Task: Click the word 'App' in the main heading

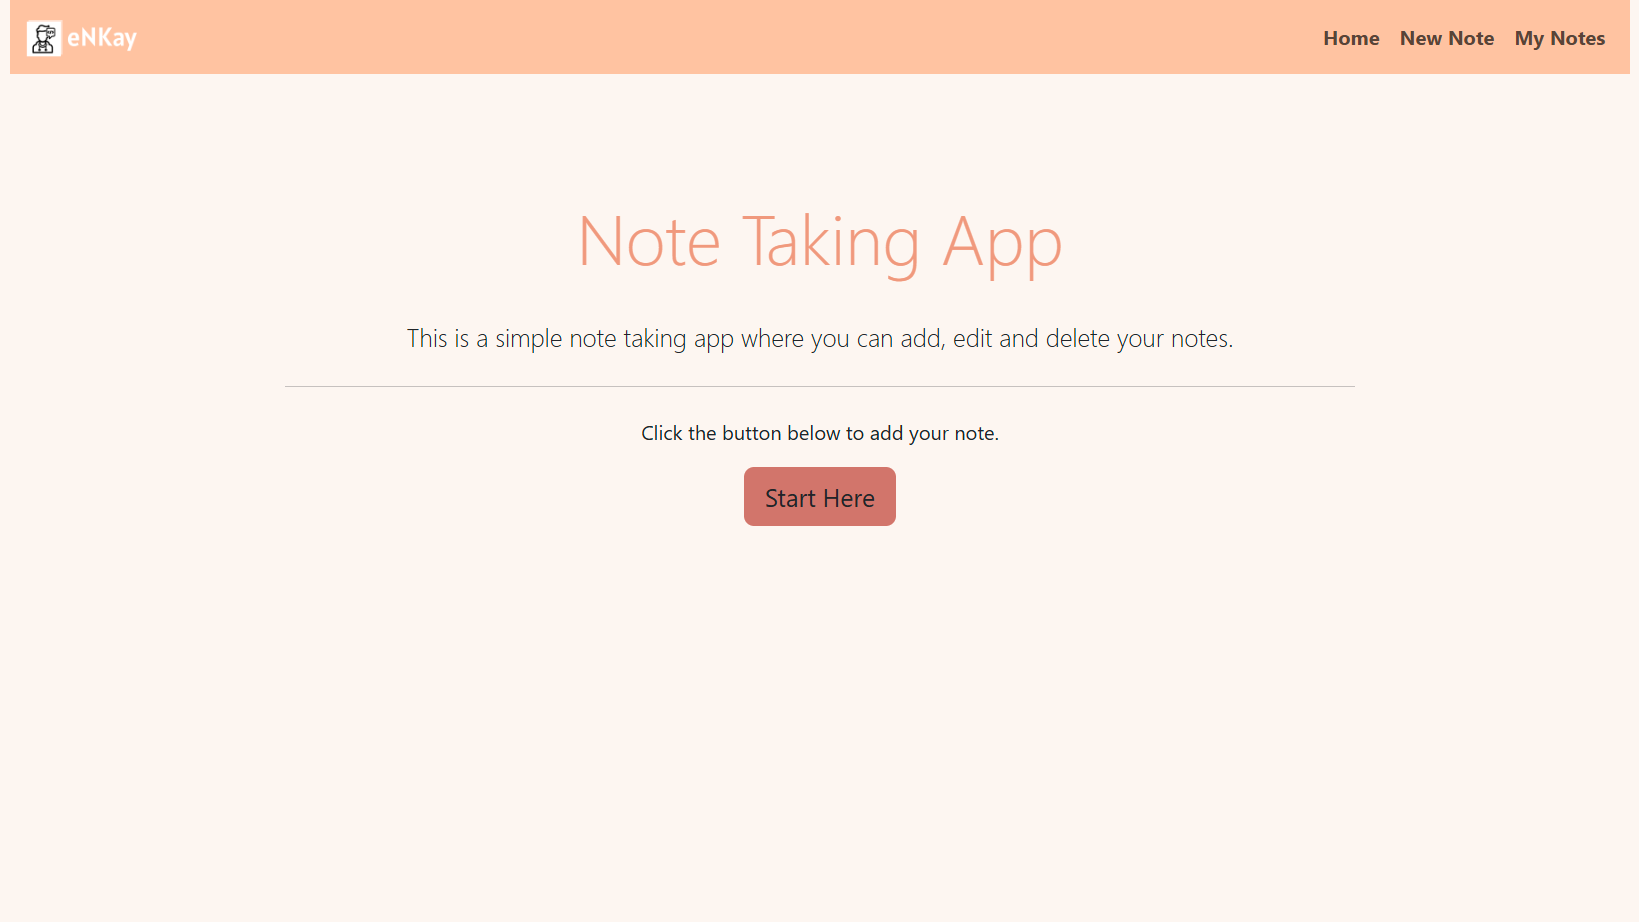Action: click(1002, 246)
